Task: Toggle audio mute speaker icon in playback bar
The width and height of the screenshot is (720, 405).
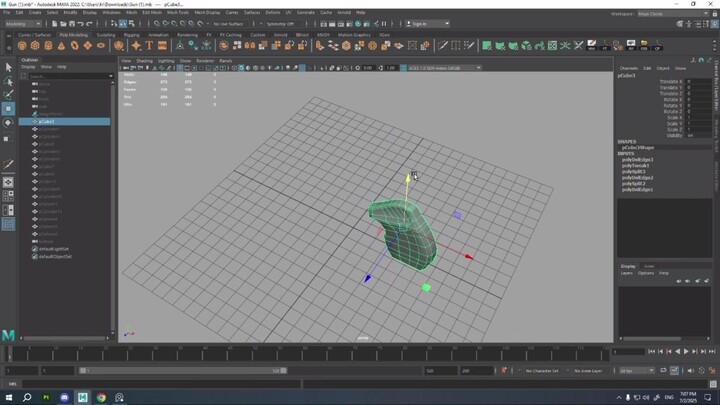Action: [x=691, y=371]
